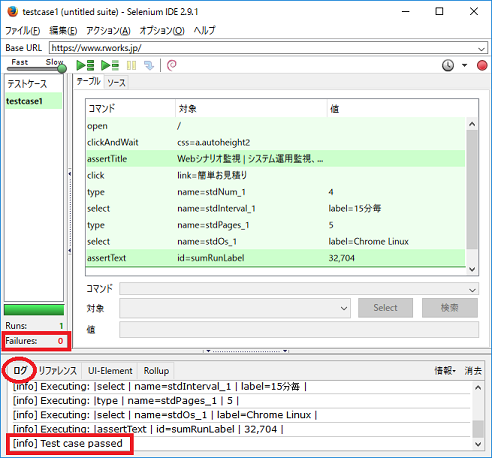
Task: Play current test case button
Action: tap(110, 65)
